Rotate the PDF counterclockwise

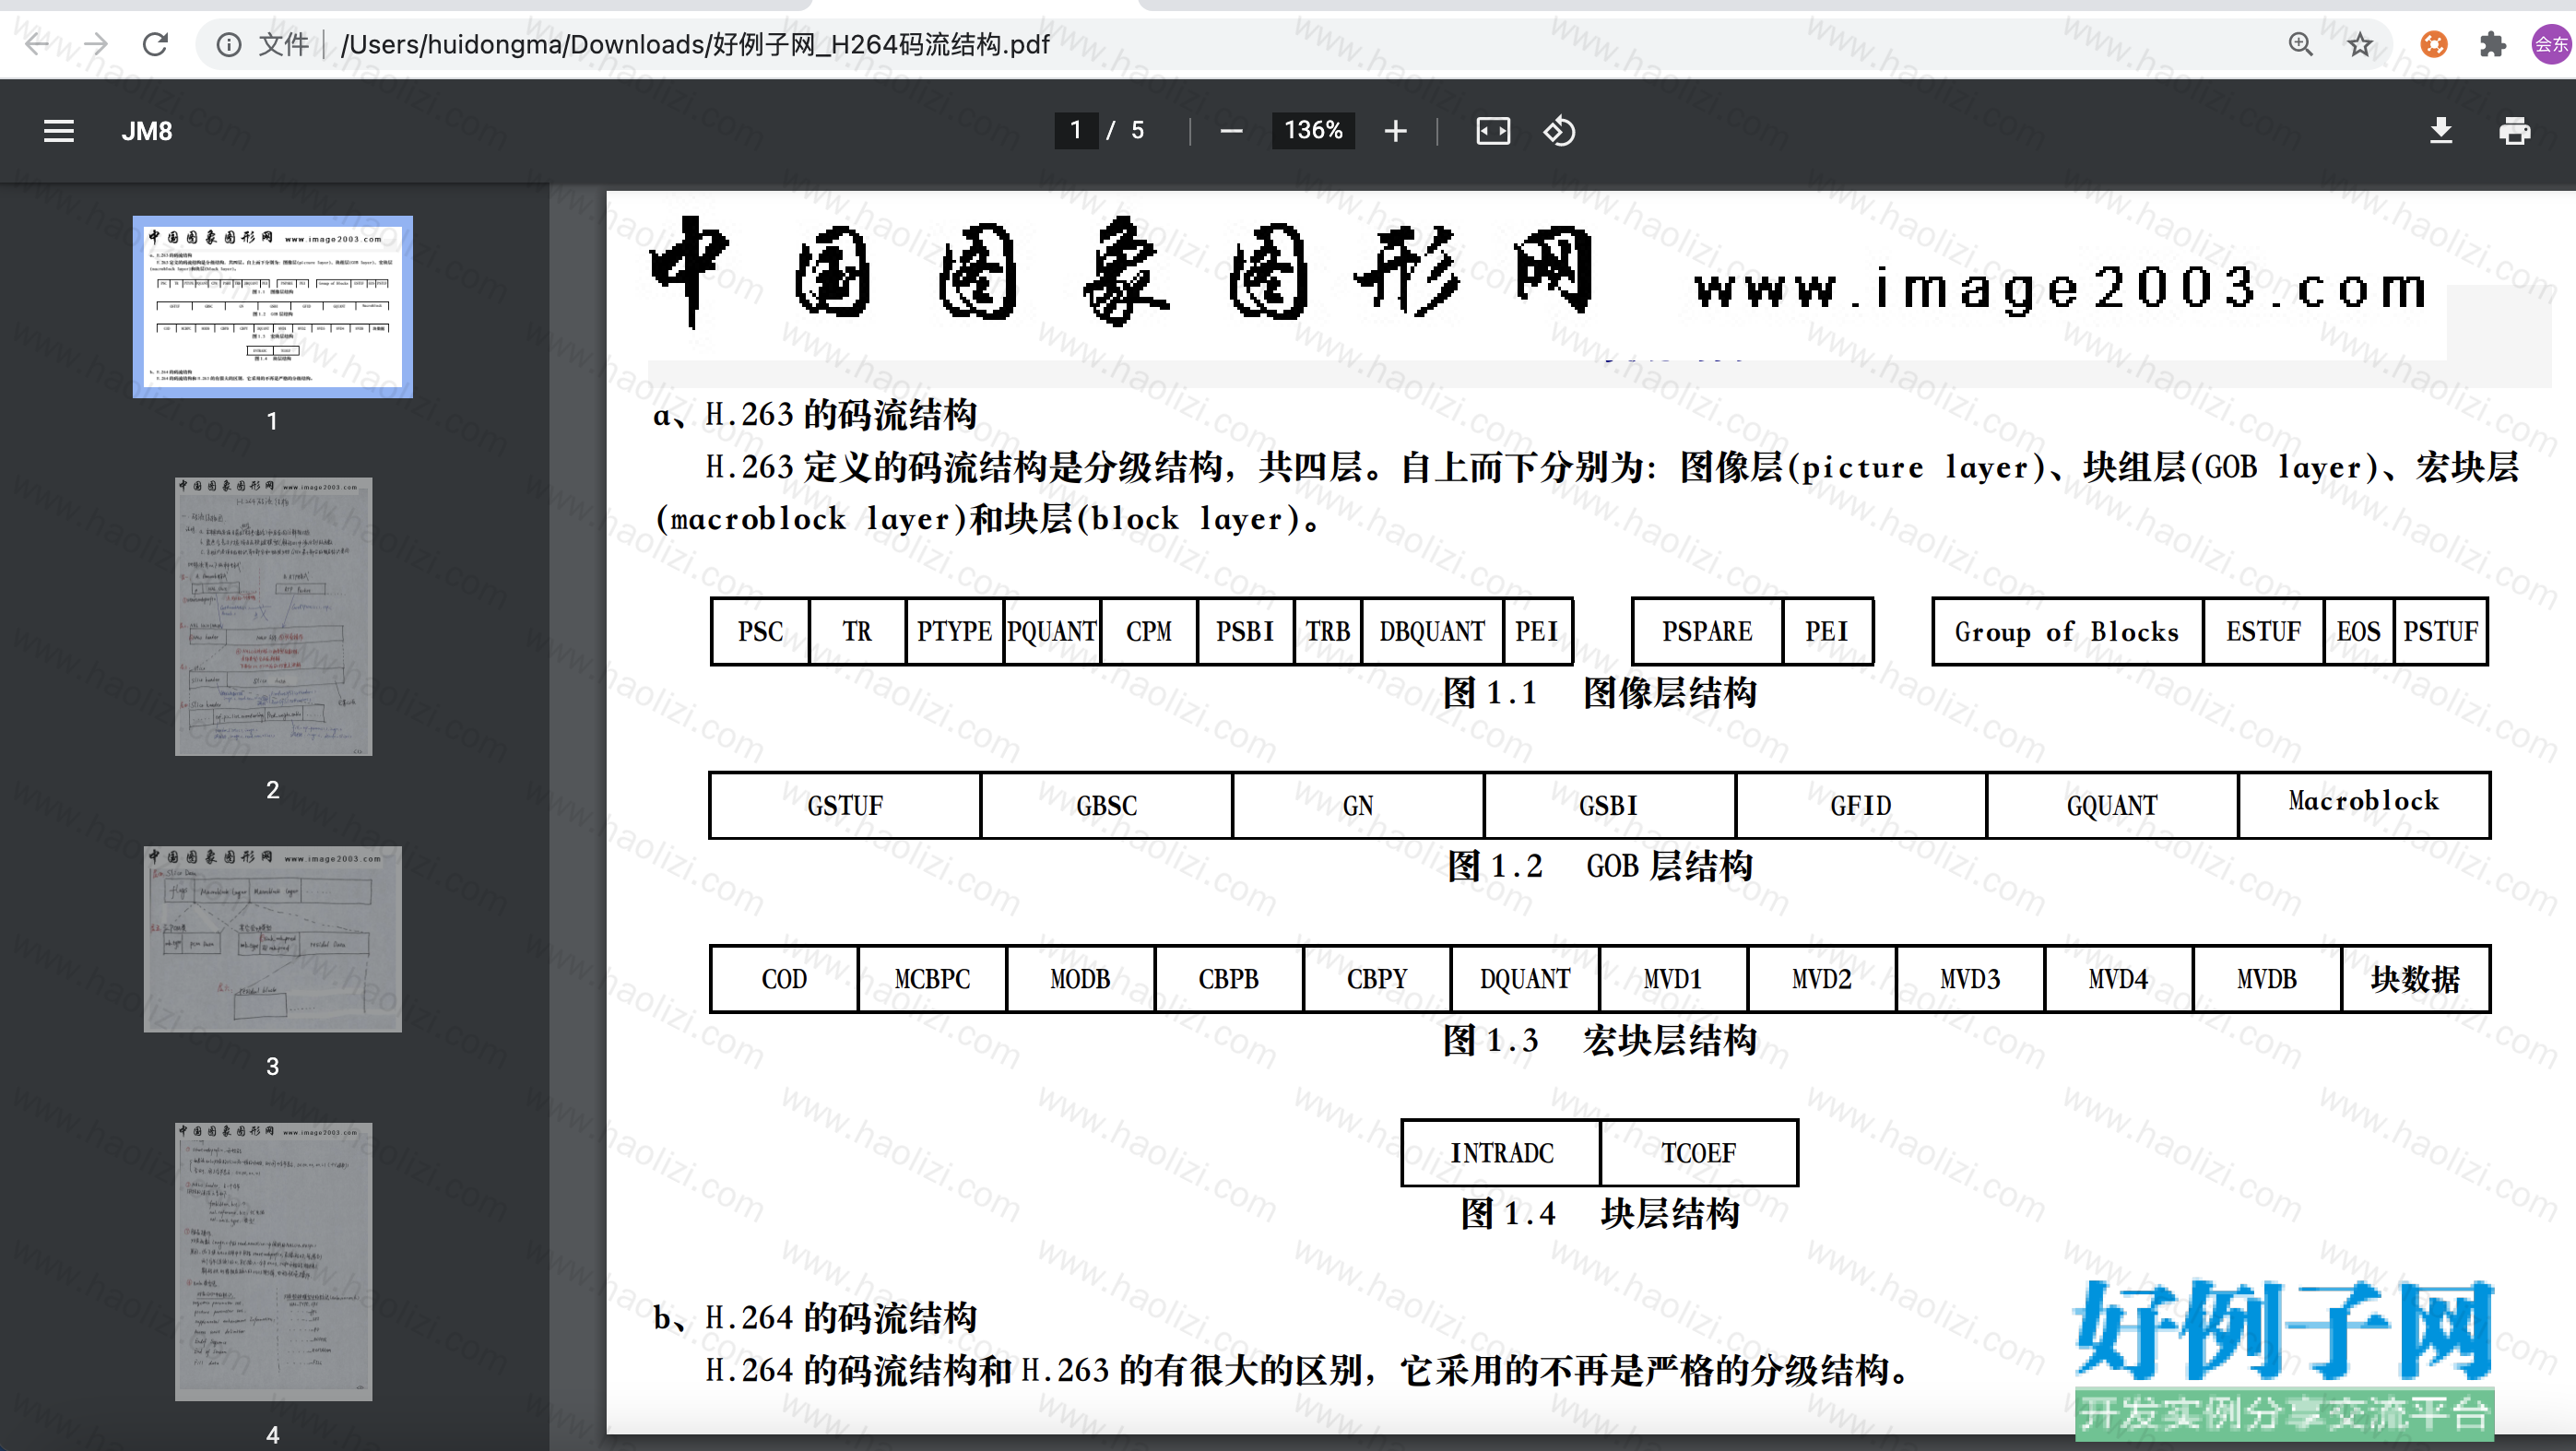point(1559,131)
